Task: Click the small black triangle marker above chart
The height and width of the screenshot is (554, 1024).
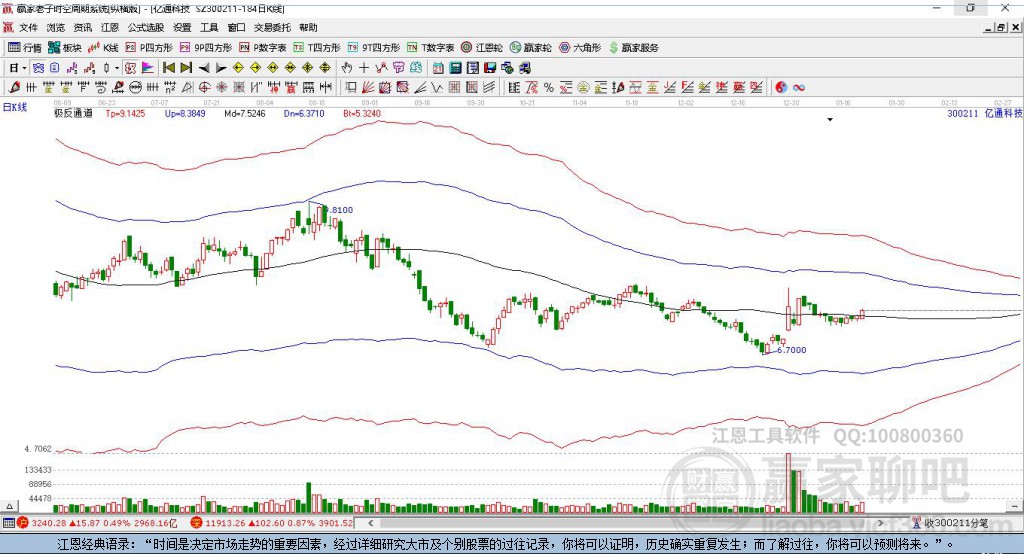Action: 830,120
